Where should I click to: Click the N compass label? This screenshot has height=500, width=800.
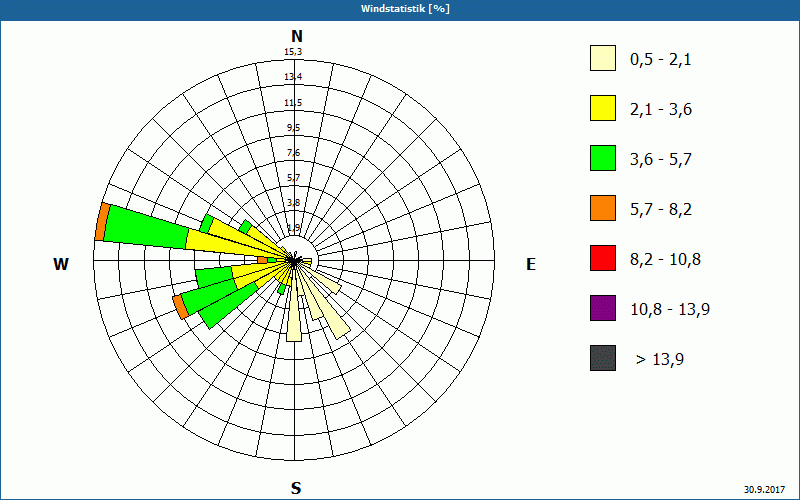[296, 36]
